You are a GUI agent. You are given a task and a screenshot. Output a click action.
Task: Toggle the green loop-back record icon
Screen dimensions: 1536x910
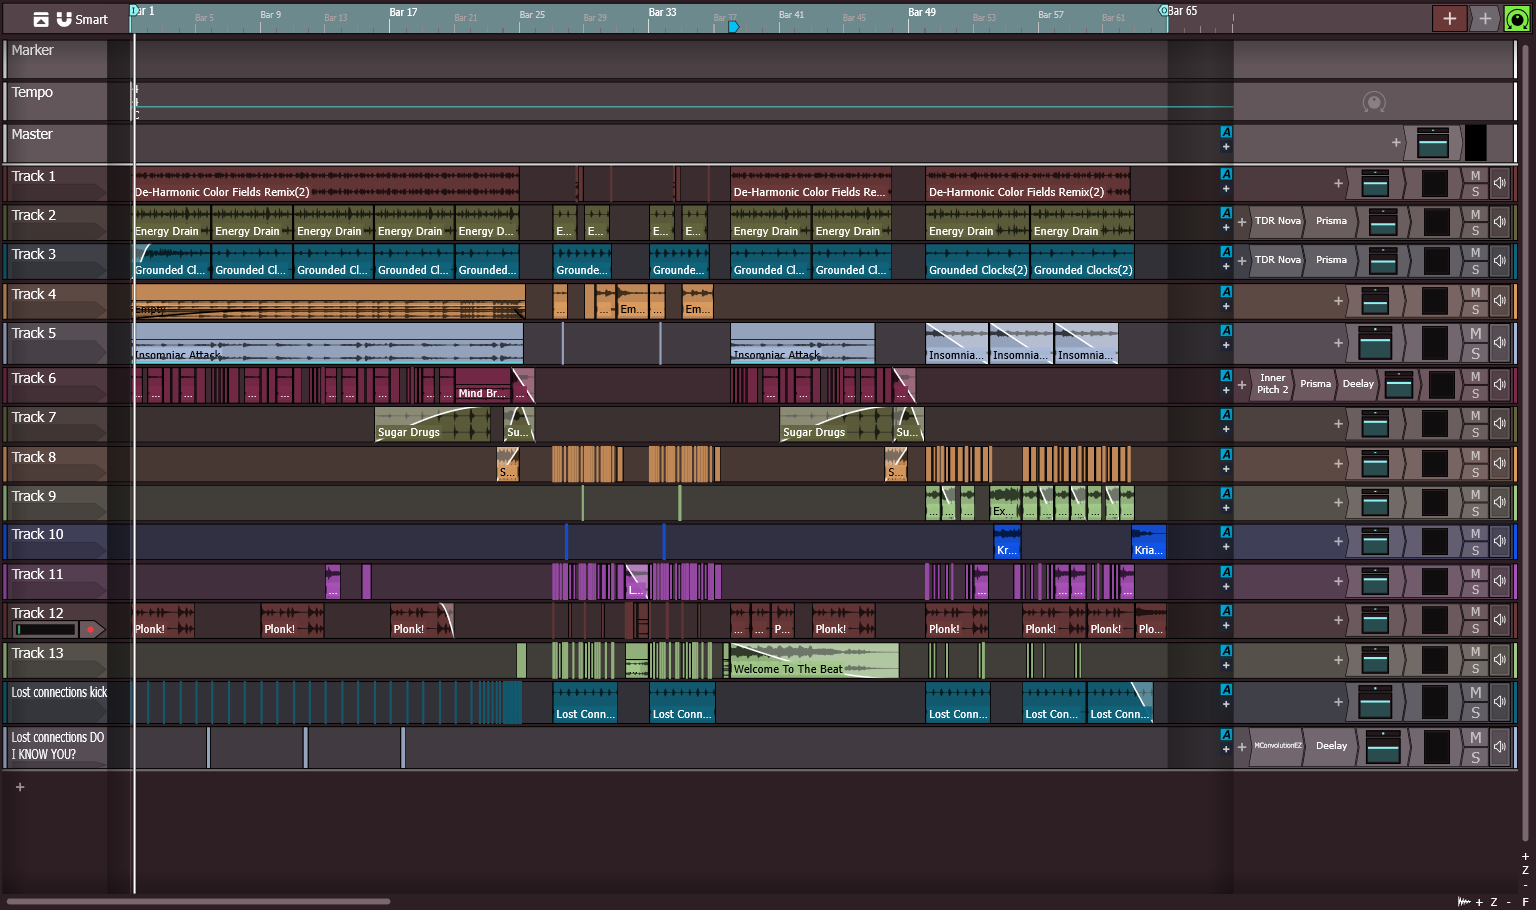(x=1517, y=18)
